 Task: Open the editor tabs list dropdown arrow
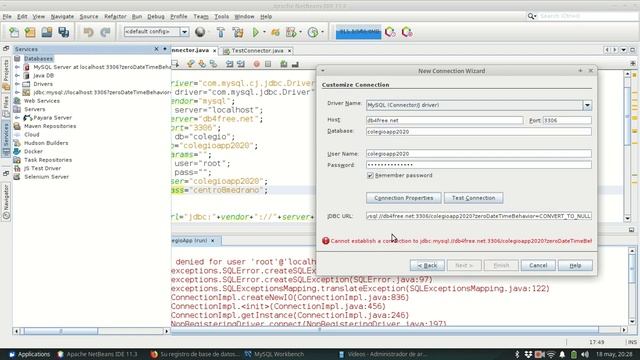point(624,50)
